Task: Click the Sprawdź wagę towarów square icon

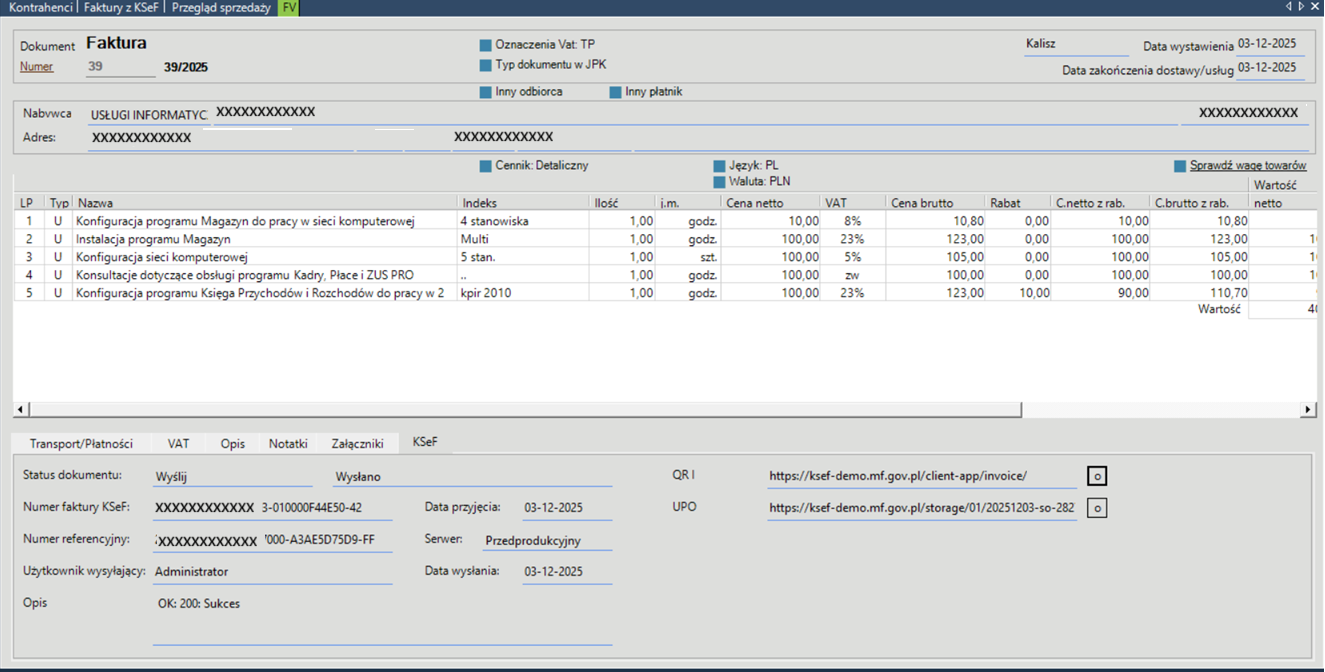Action: pyautogui.click(x=1180, y=166)
